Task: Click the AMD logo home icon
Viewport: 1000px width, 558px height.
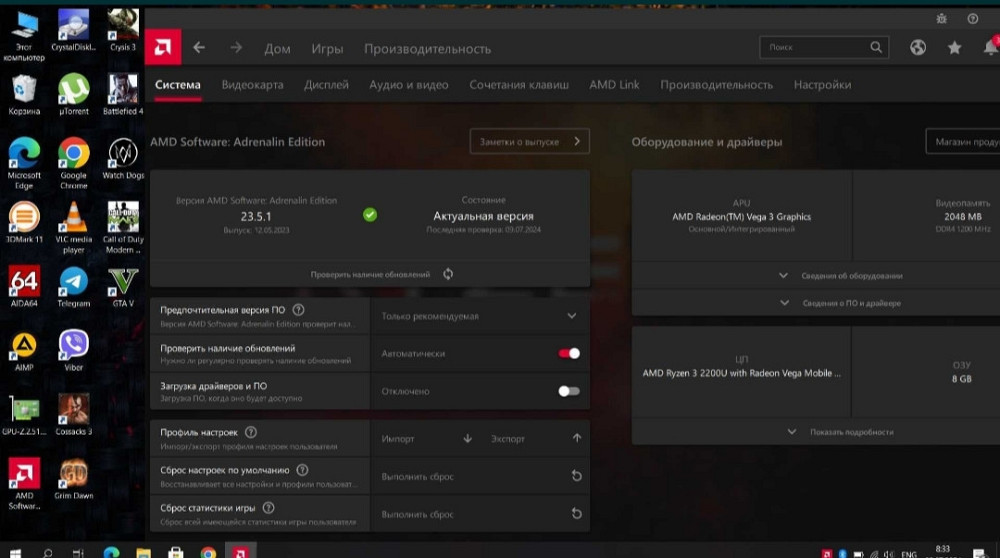Action: (x=162, y=47)
